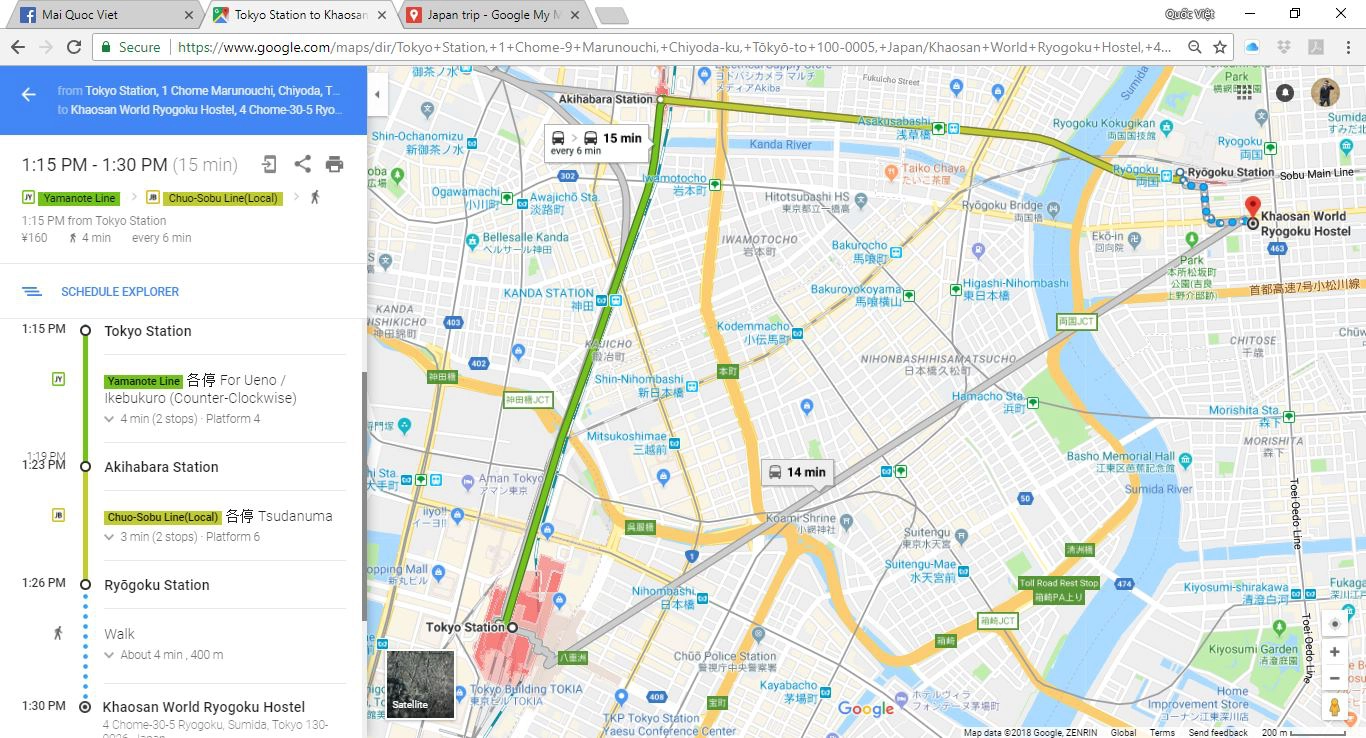This screenshot has height=738, width=1366.
Task: Click Khaosan World Ryogoku Hostel destination step
Action: [x=204, y=707]
